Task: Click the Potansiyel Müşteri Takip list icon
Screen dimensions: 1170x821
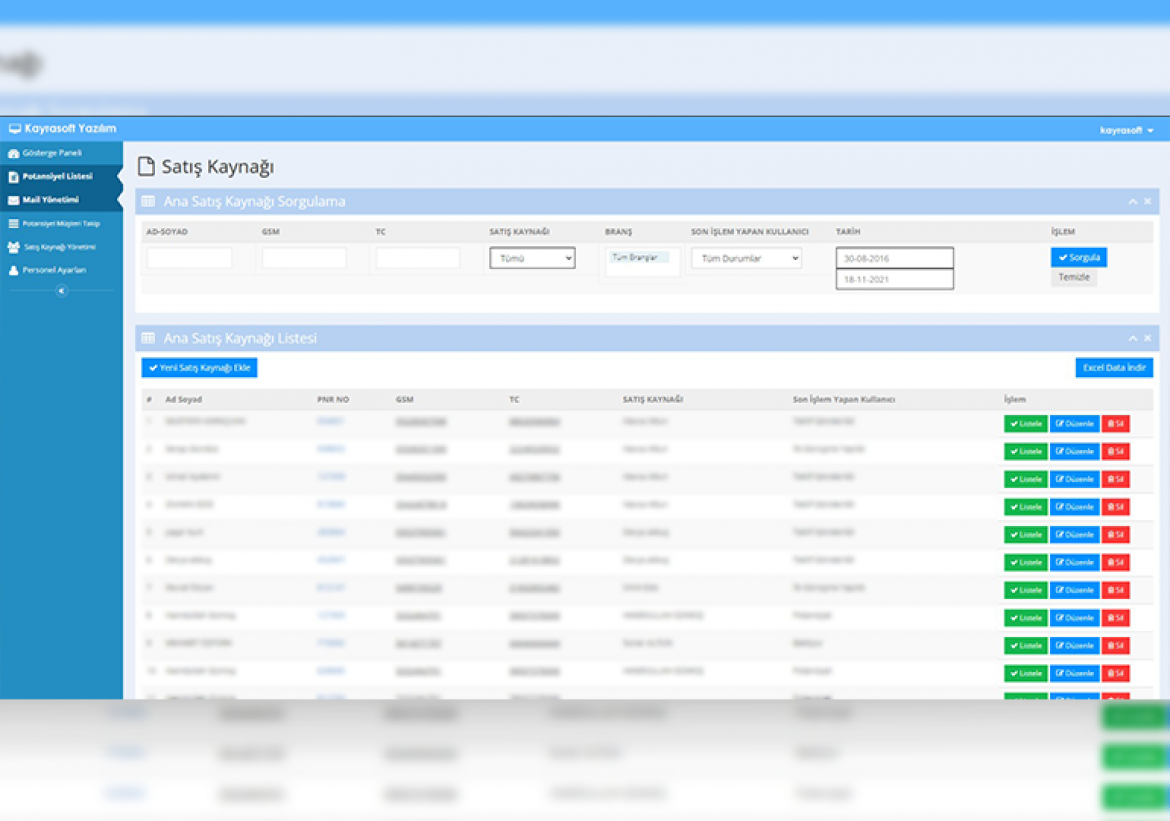Action: click(x=13, y=223)
